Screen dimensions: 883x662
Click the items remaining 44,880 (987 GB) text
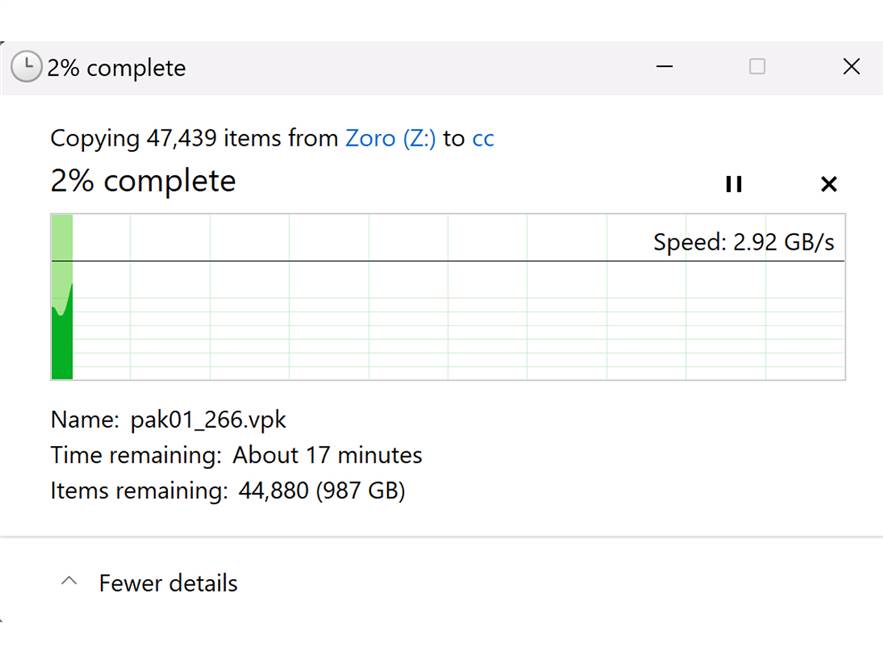pyautogui.click(x=321, y=491)
